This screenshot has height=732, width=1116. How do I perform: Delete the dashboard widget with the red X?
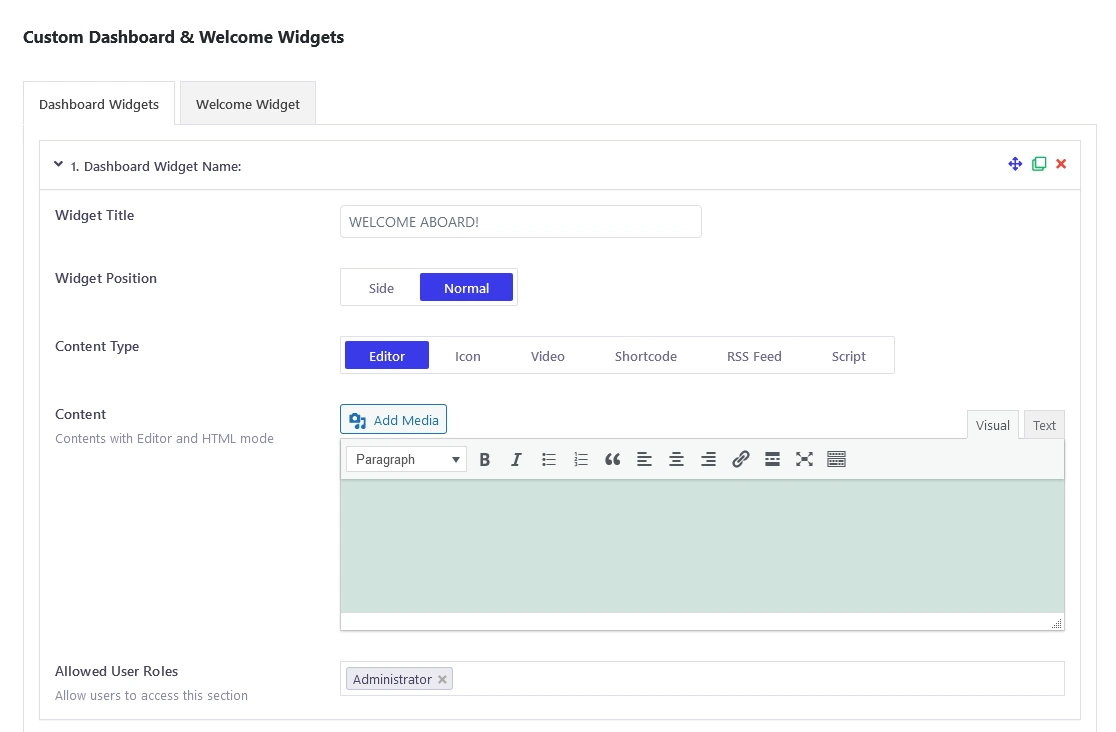[1061, 164]
